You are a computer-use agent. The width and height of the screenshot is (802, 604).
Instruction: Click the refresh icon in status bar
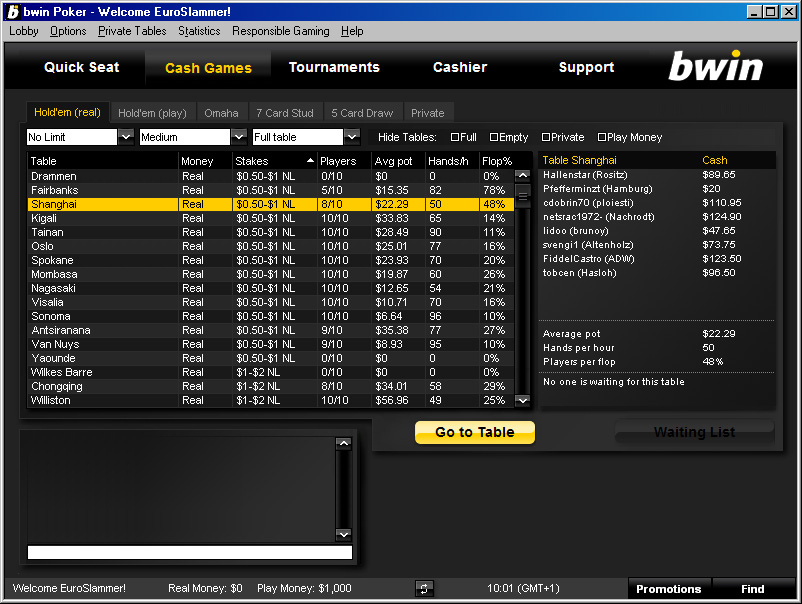[424, 588]
